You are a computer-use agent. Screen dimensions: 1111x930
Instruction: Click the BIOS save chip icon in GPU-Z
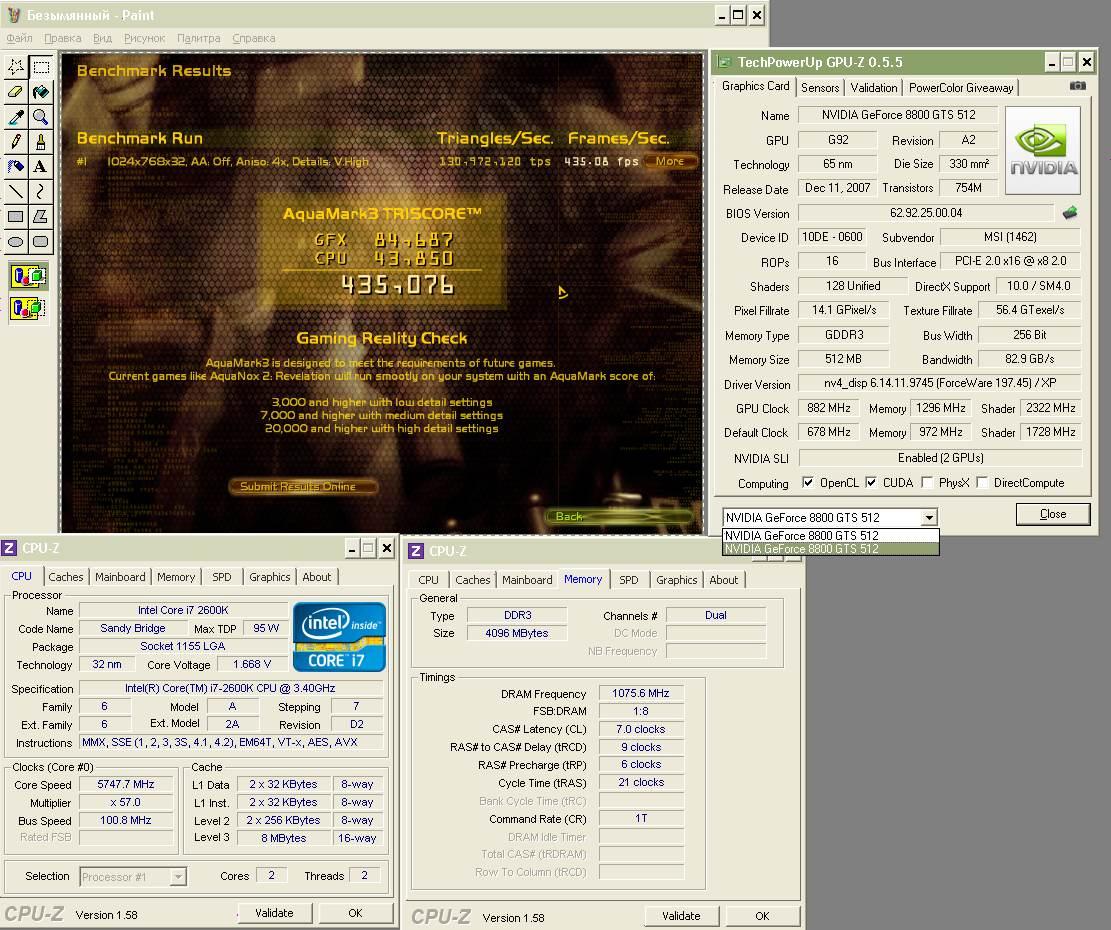click(x=1070, y=212)
